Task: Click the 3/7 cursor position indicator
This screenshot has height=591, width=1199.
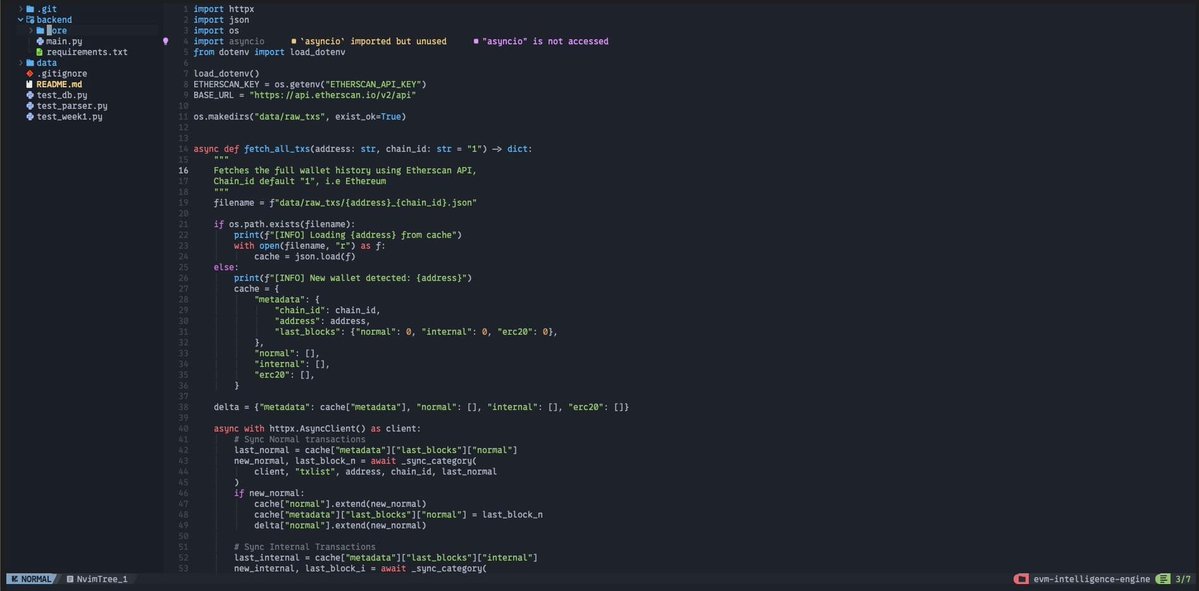Action: click(1183, 580)
